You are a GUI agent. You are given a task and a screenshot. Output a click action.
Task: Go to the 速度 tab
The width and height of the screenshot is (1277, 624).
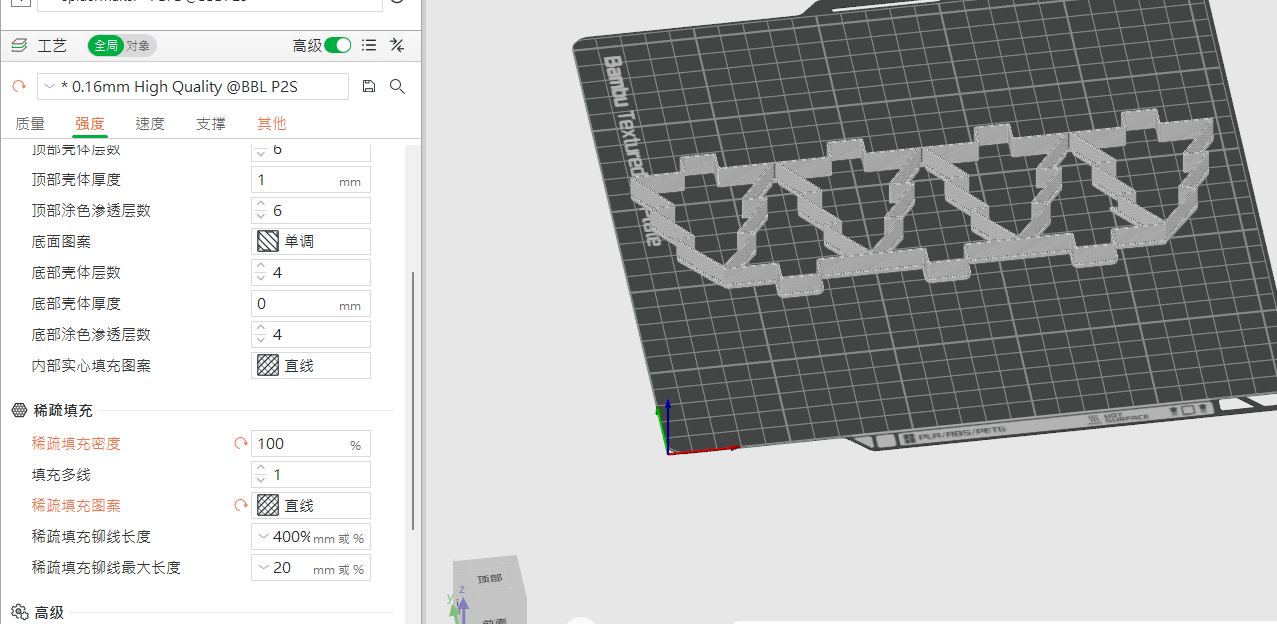150,124
